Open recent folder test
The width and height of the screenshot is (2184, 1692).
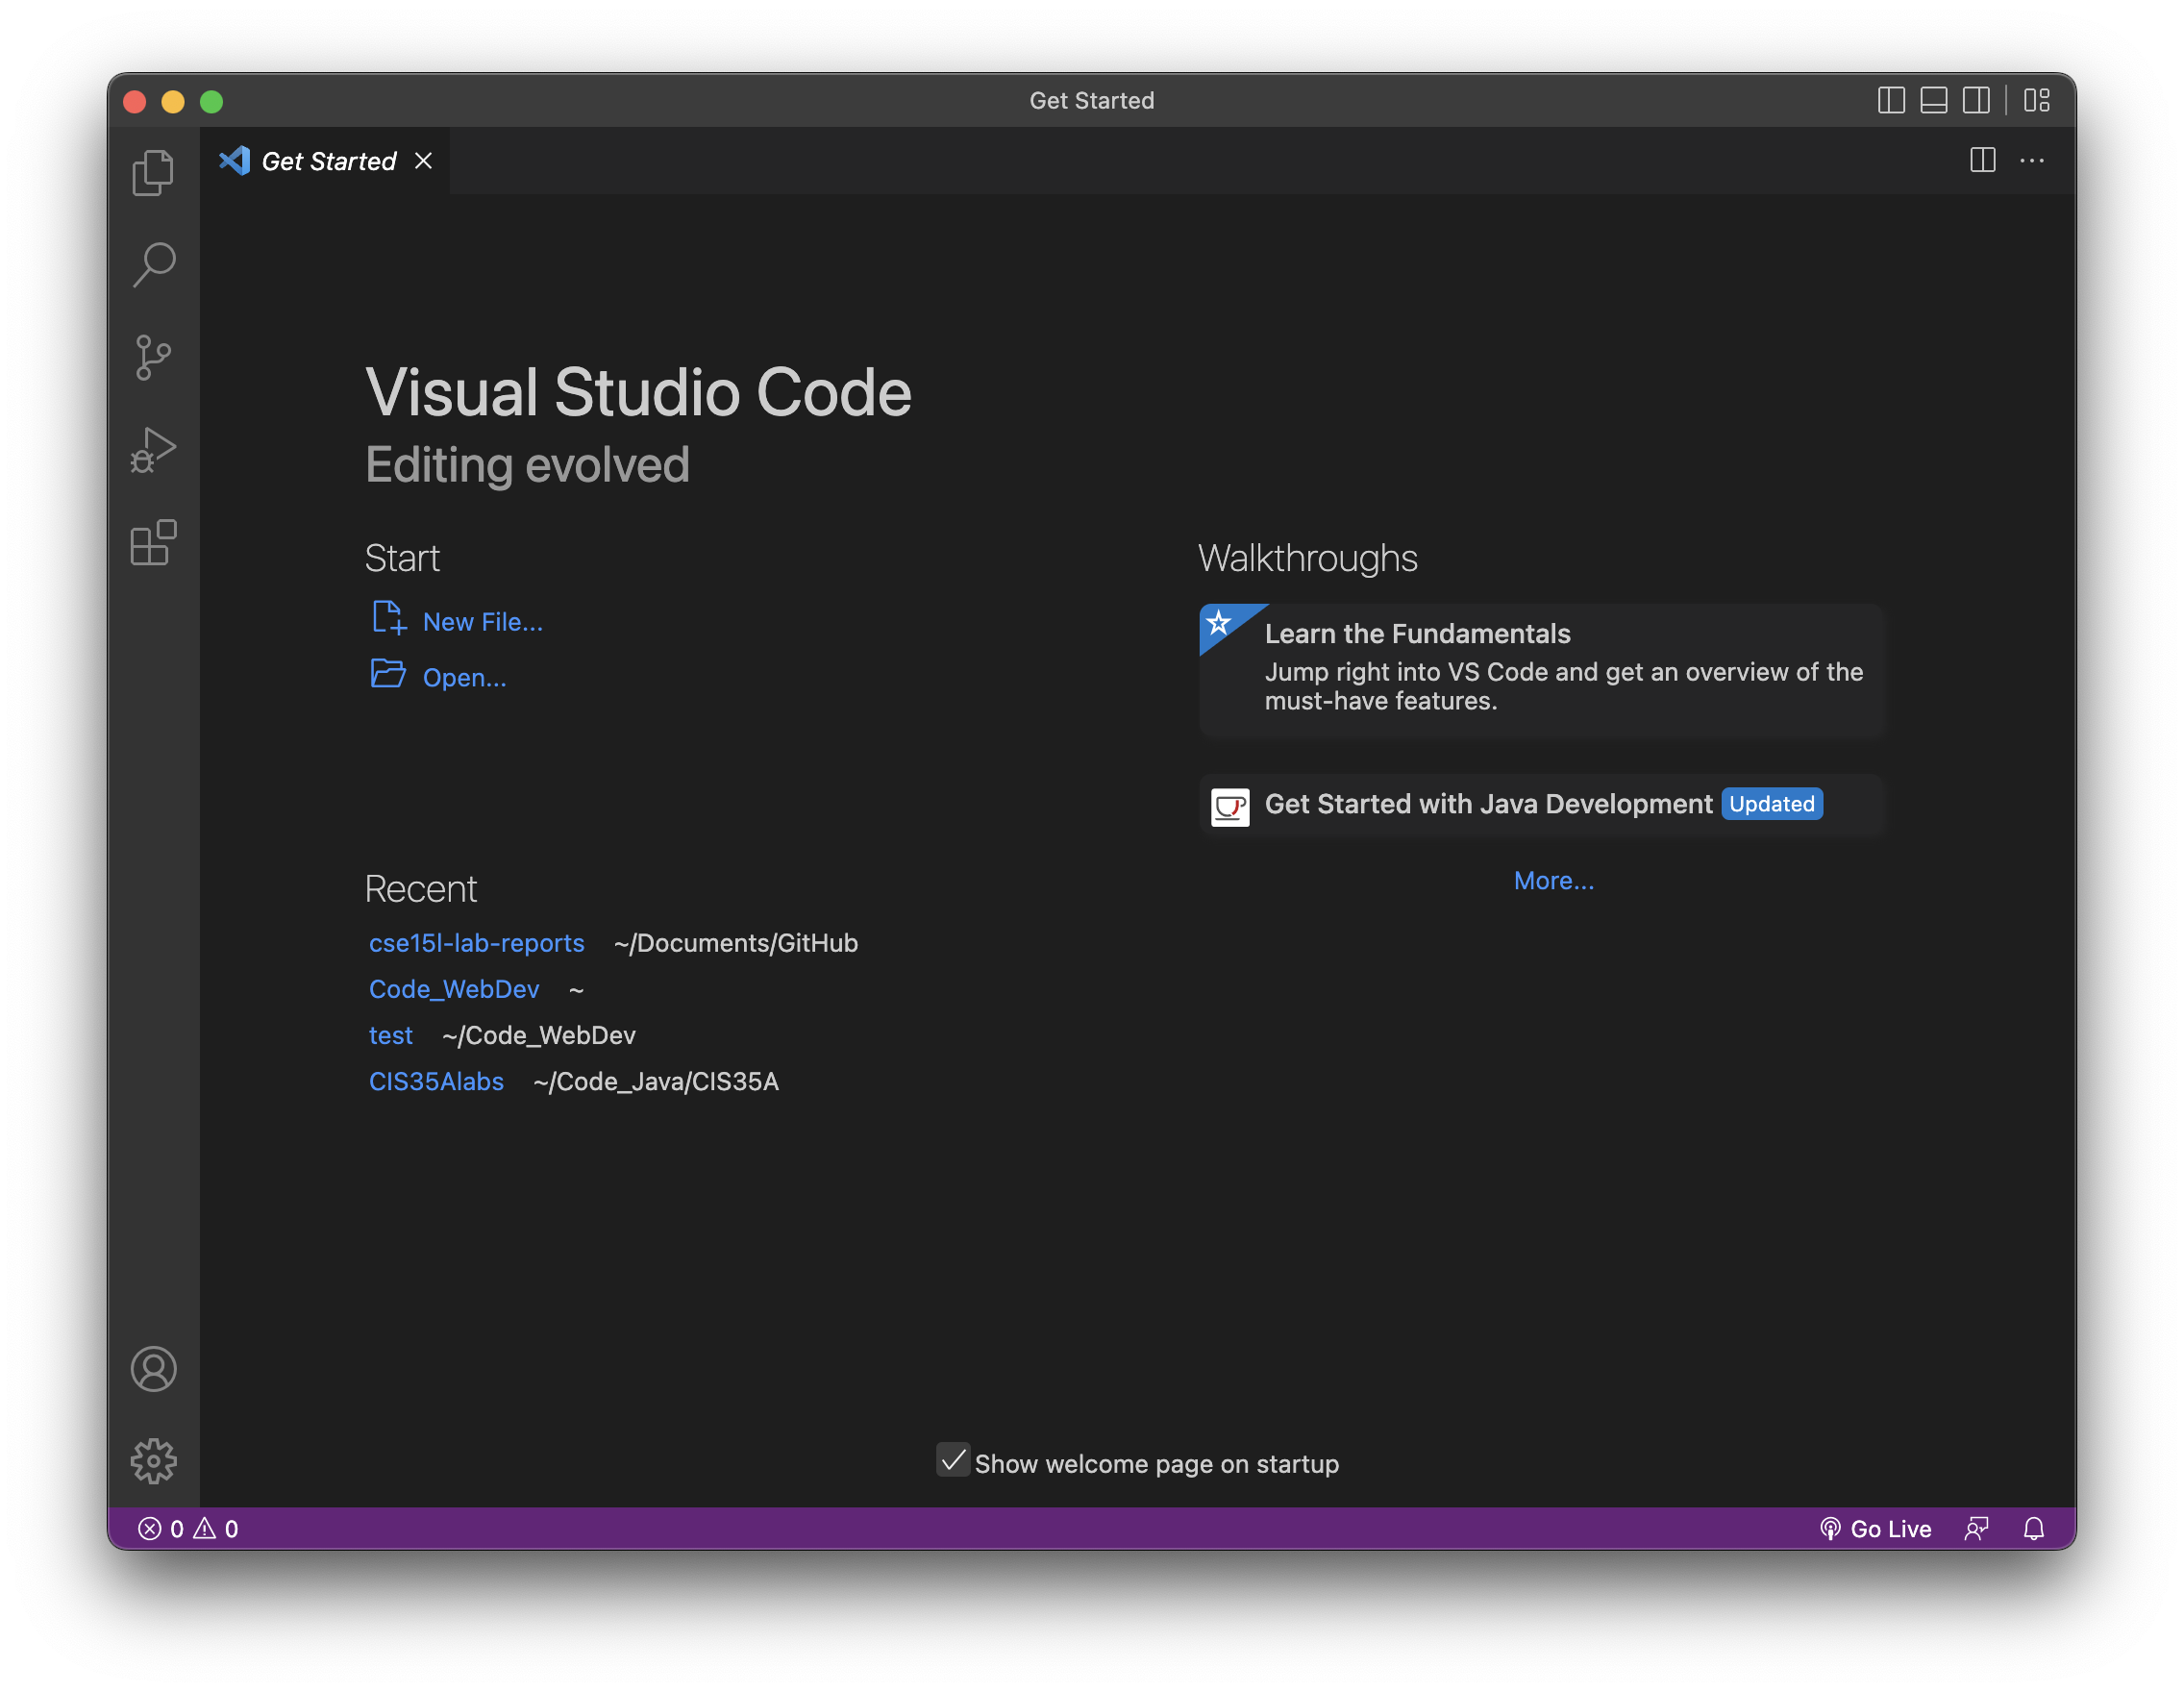pyautogui.click(x=390, y=1035)
